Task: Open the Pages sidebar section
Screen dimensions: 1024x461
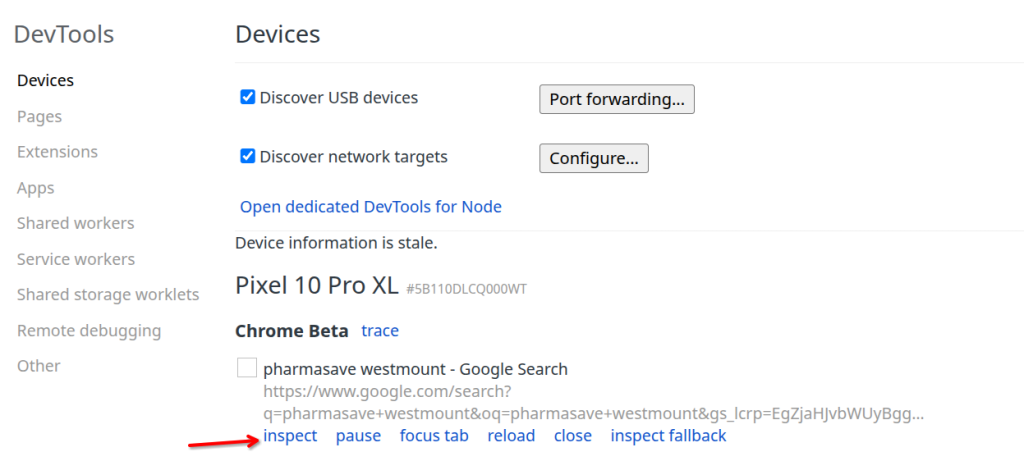Action: click(39, 117)
